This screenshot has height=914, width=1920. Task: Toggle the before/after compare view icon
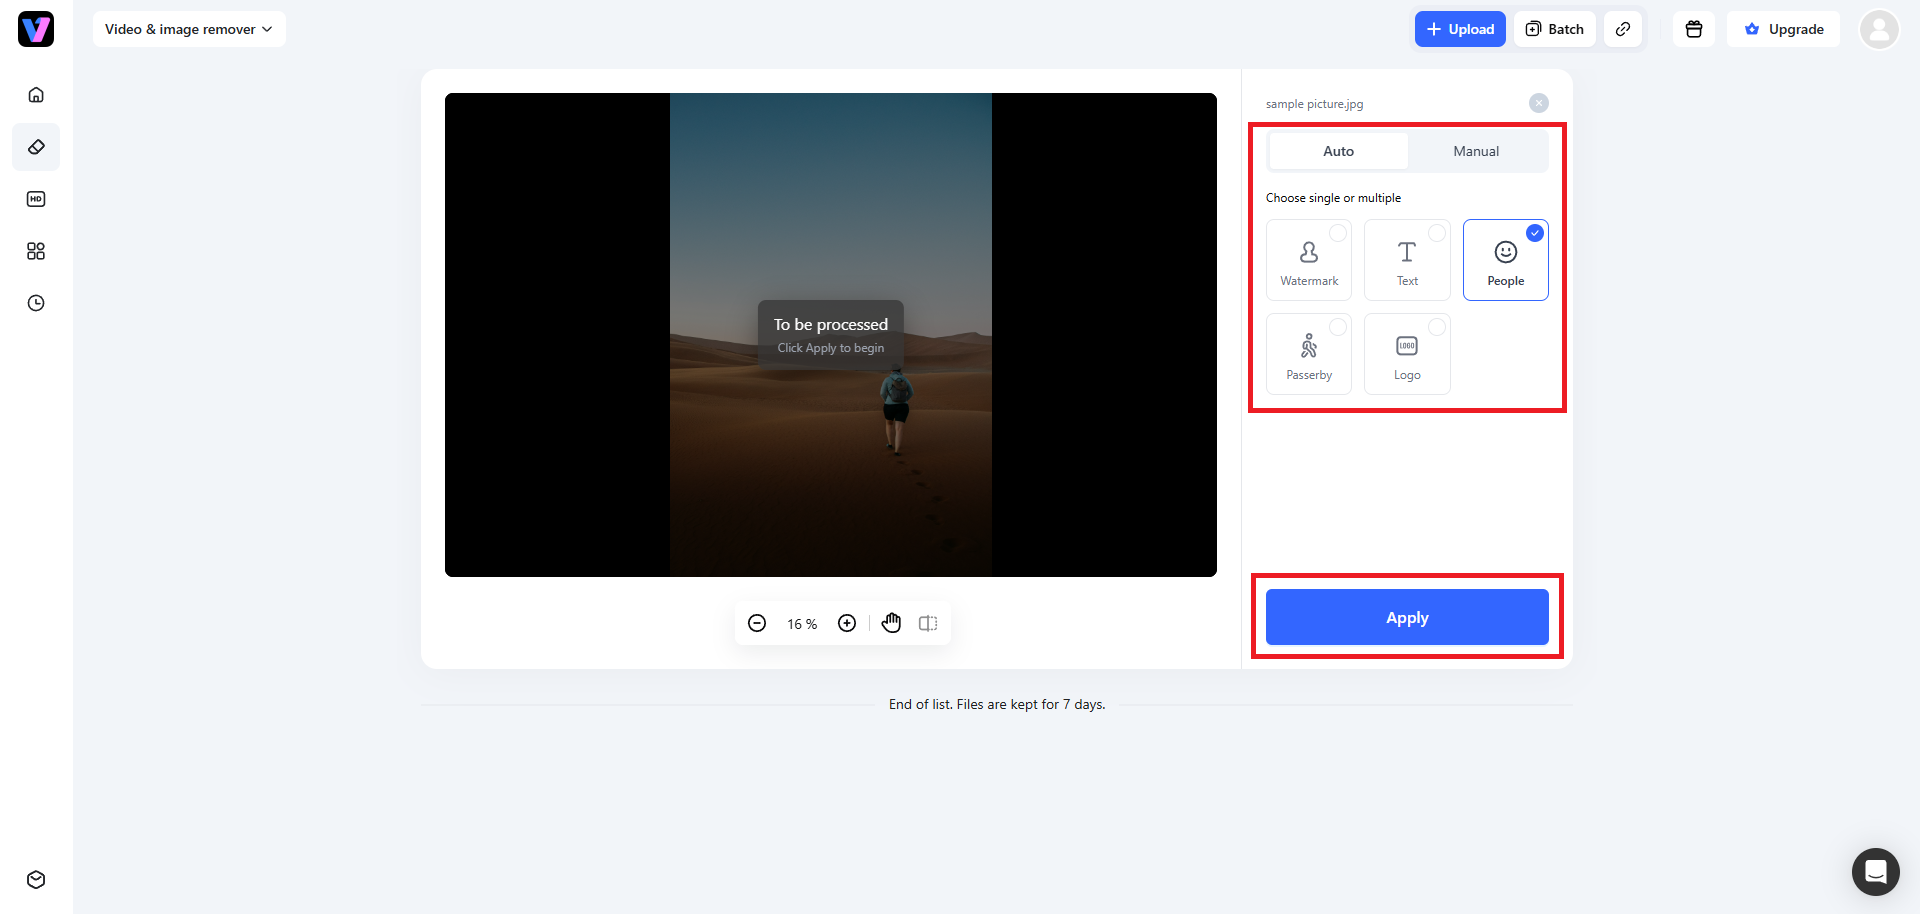[928, 623]
